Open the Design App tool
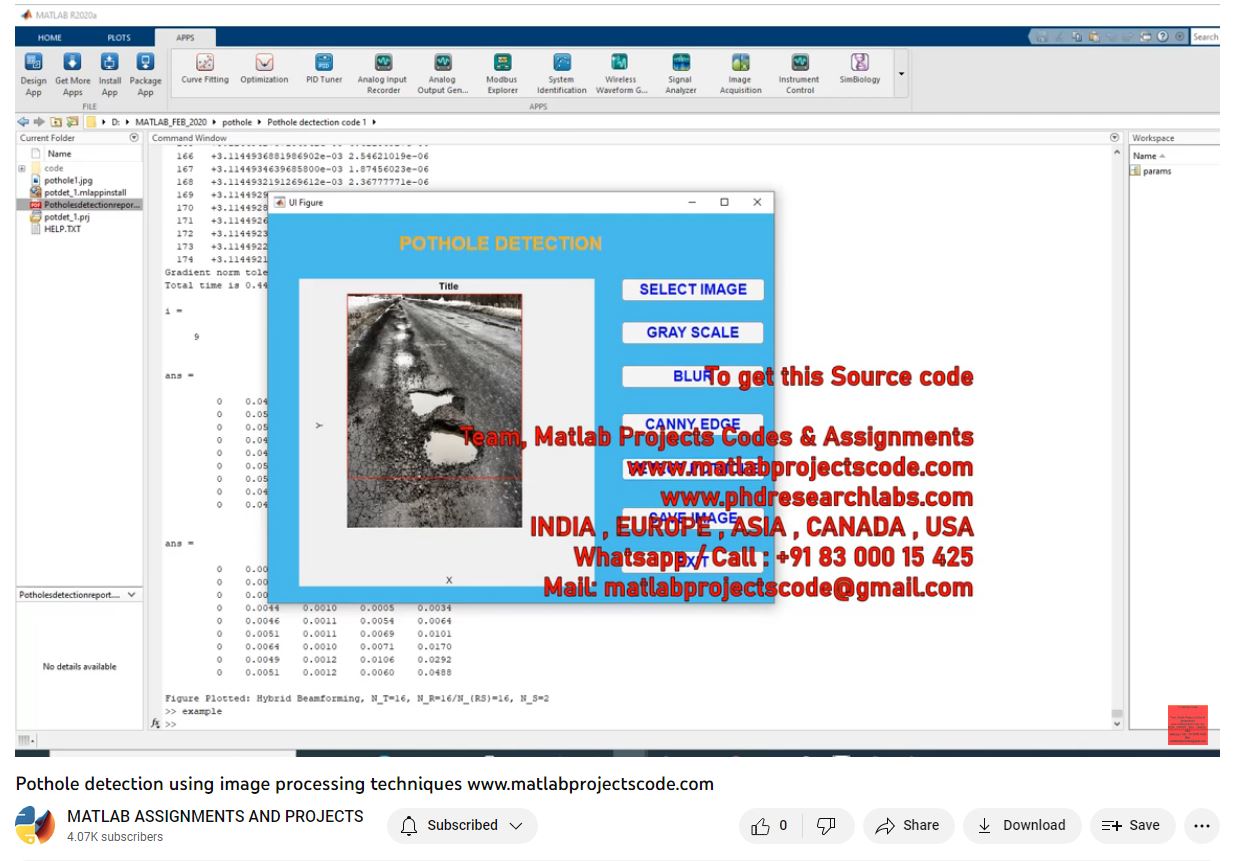 (x=33, y=75)
